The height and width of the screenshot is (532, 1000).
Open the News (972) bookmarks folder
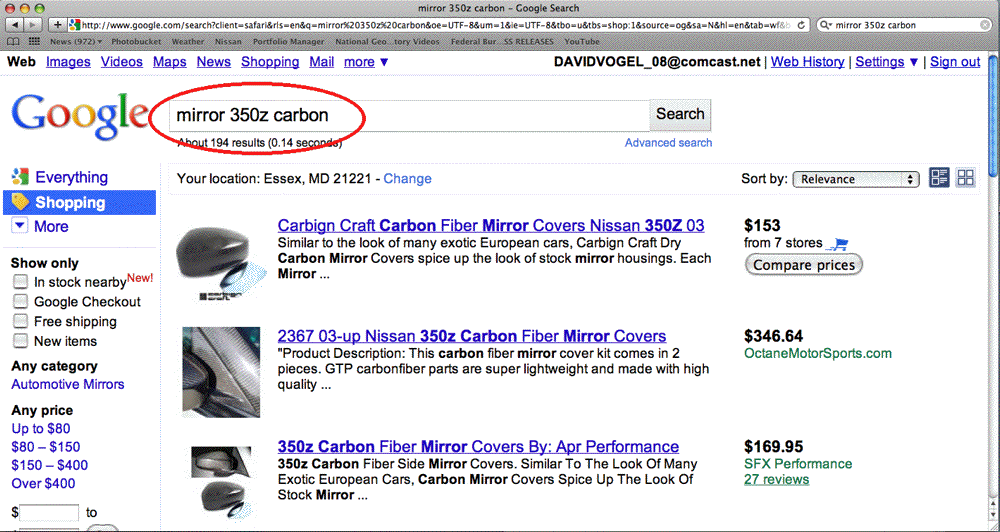tap(76, 41)
